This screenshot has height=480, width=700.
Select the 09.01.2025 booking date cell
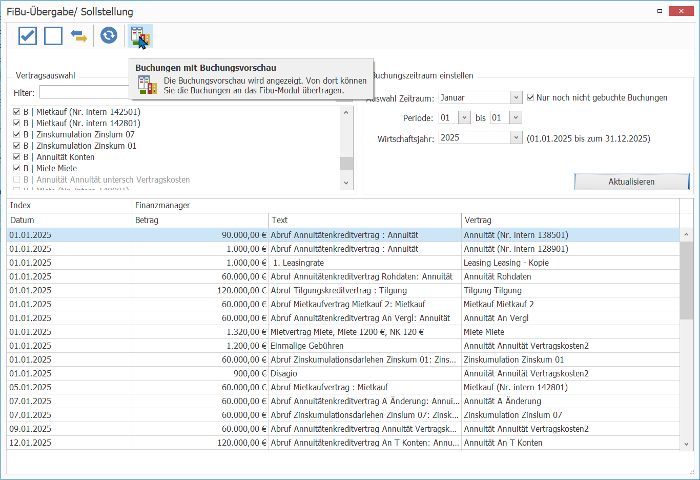click(69, 429)
